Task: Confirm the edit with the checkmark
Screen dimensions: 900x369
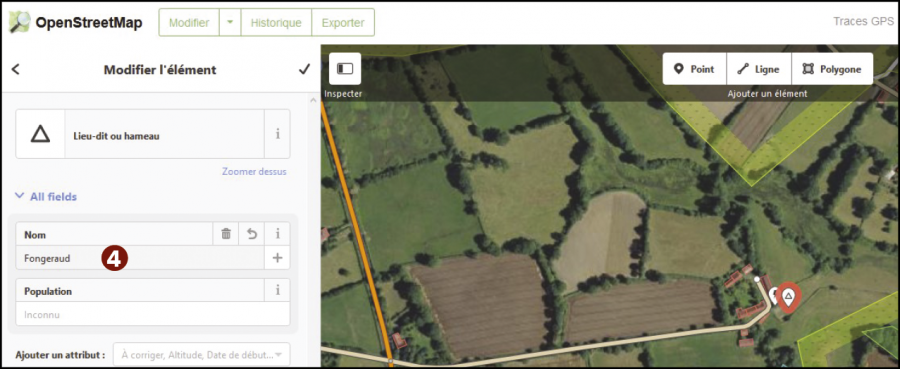Action: tap(304, 69)
